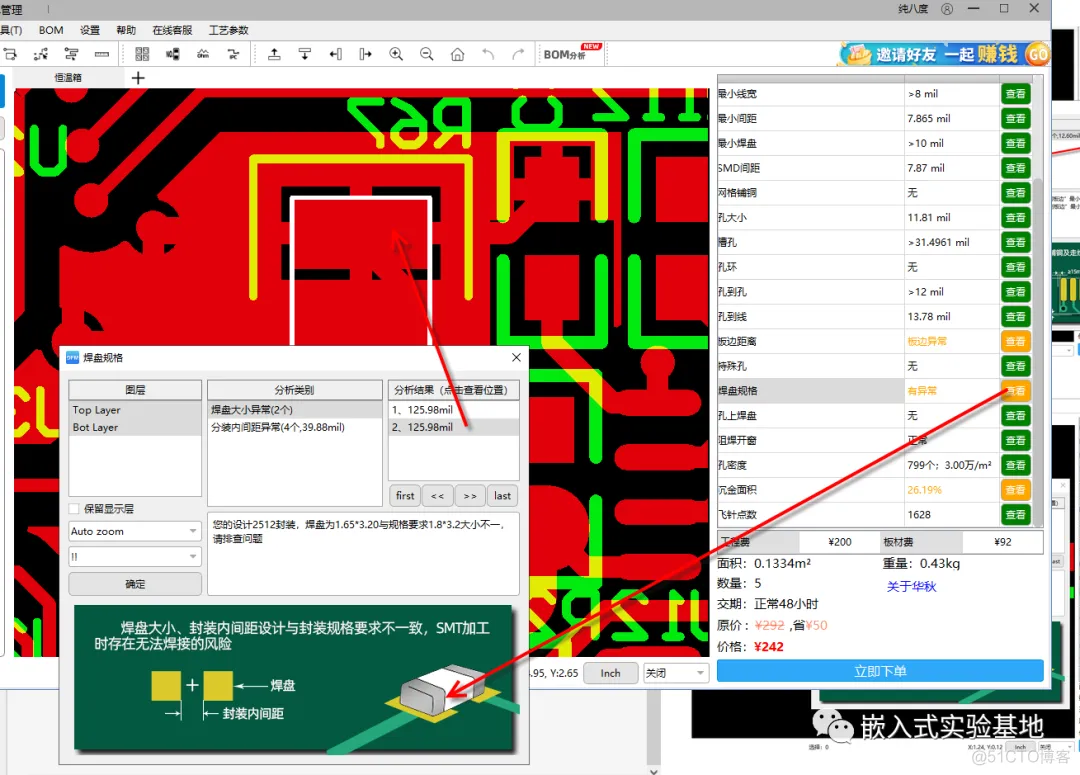Click the four-square grid panel icon
Screen dimensions: 1080x775
tap(142, 54)
